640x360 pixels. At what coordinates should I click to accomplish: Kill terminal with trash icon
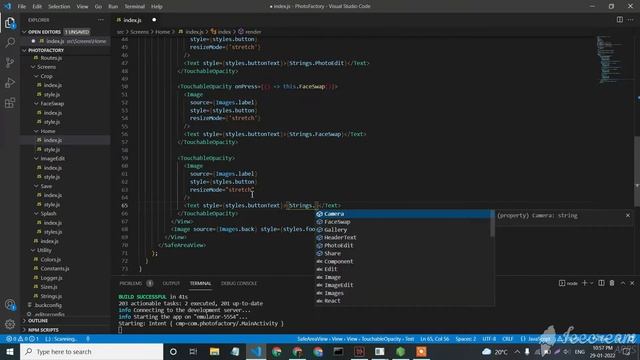tap(612, 283)
